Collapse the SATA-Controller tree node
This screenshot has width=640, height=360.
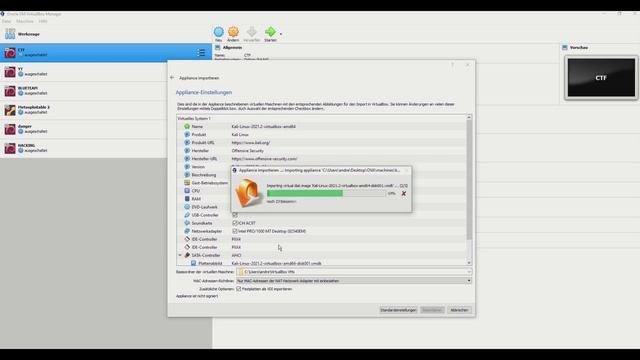(x=180, y=255)
